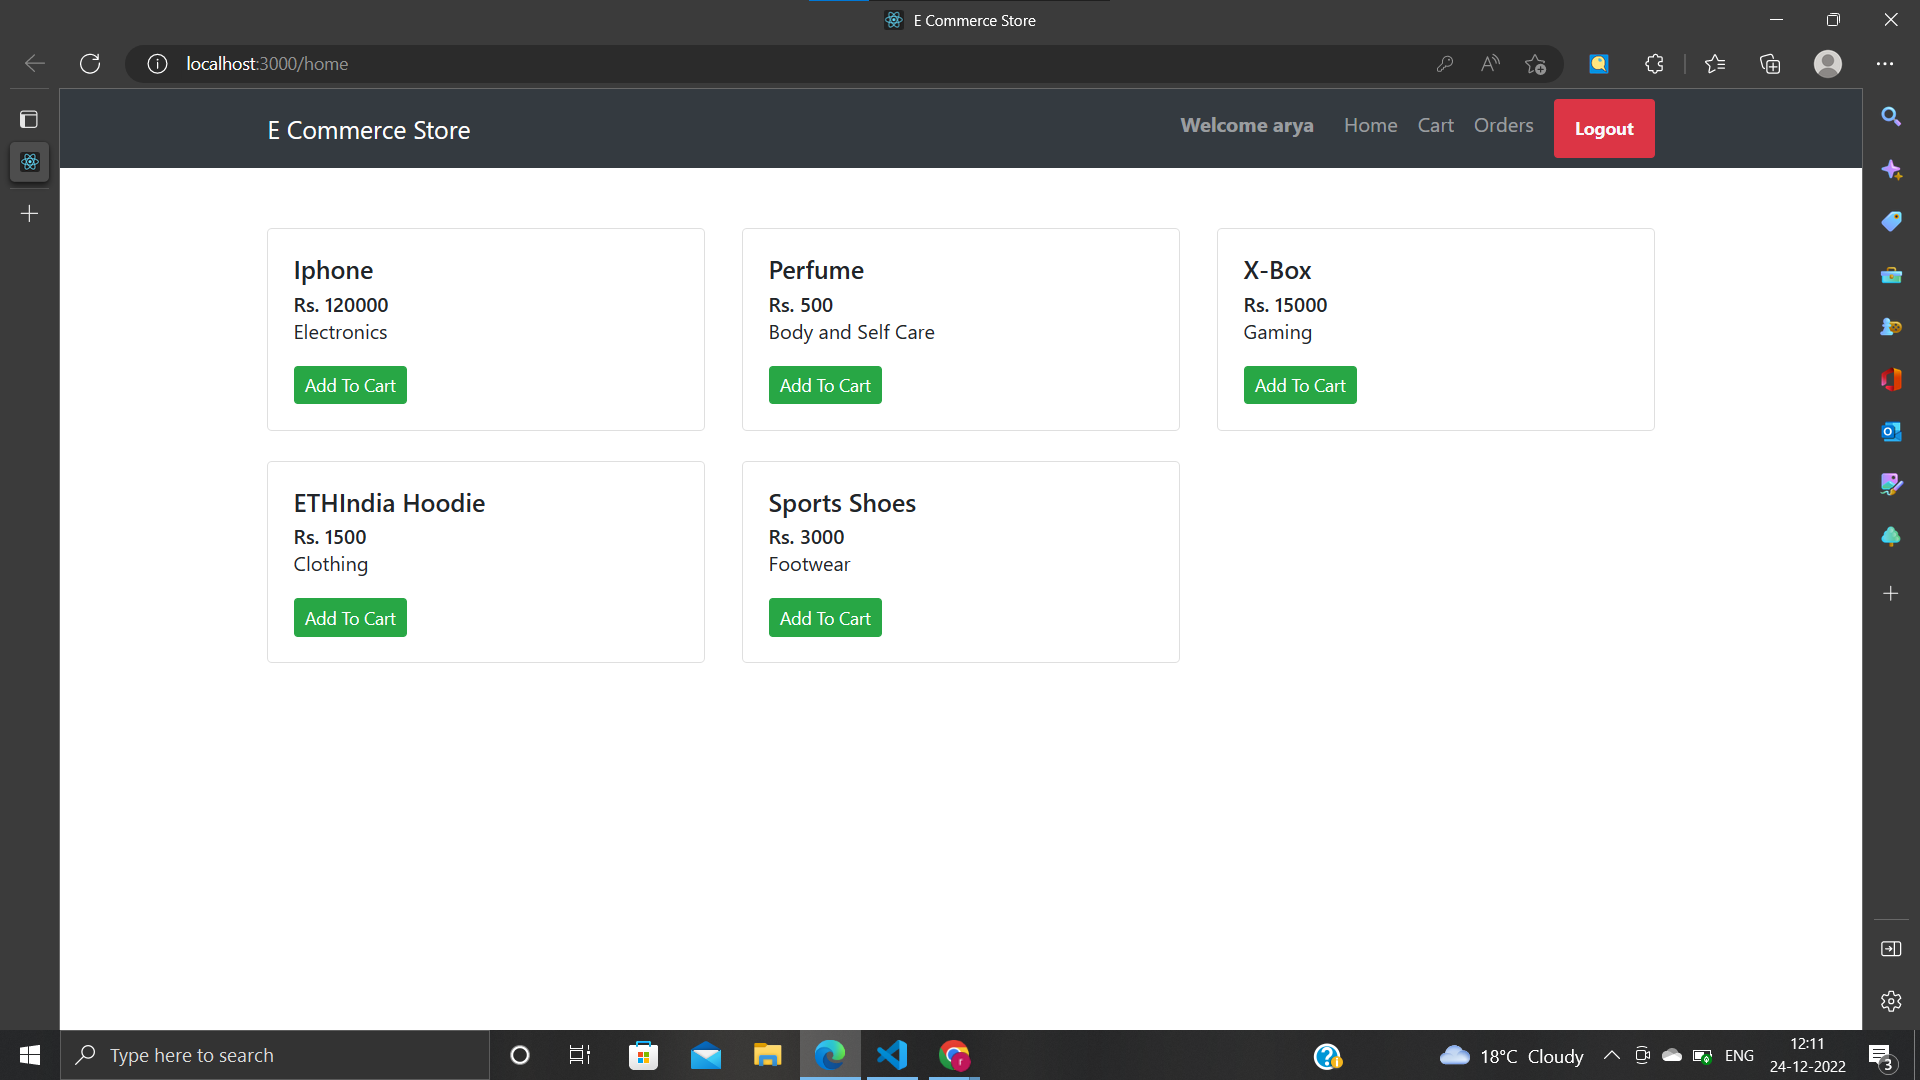Open the Collections icon in the toolbar
Screen dimensions: 1920x1080
(1770, 63)
